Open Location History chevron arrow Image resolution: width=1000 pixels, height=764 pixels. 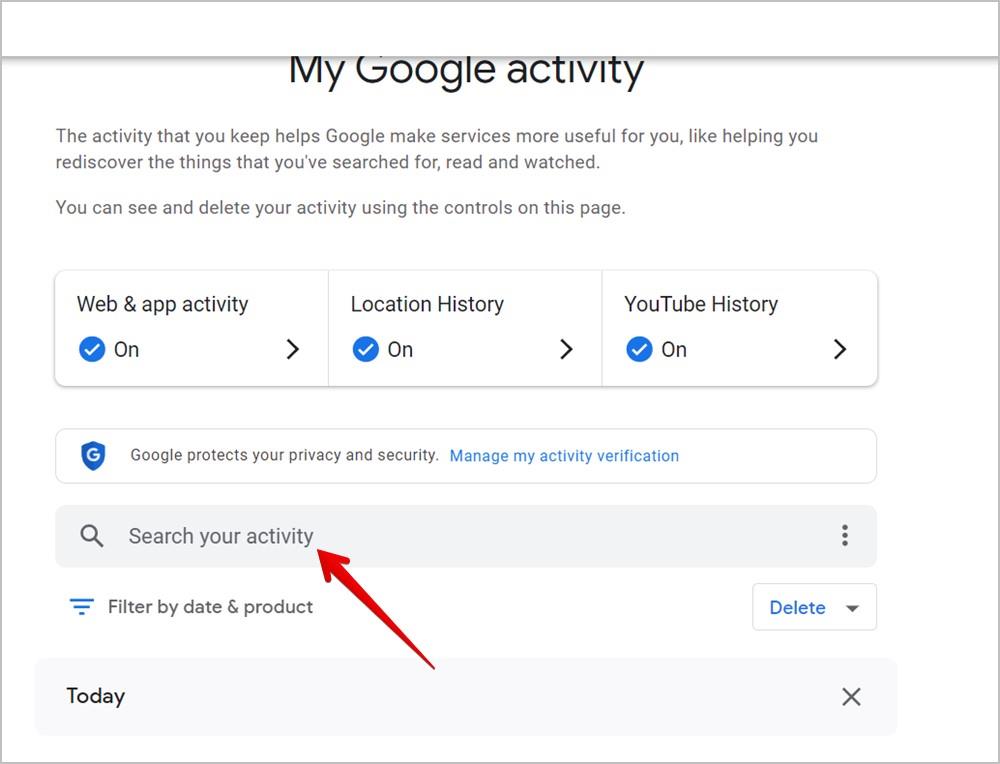[x=566, y=349]
